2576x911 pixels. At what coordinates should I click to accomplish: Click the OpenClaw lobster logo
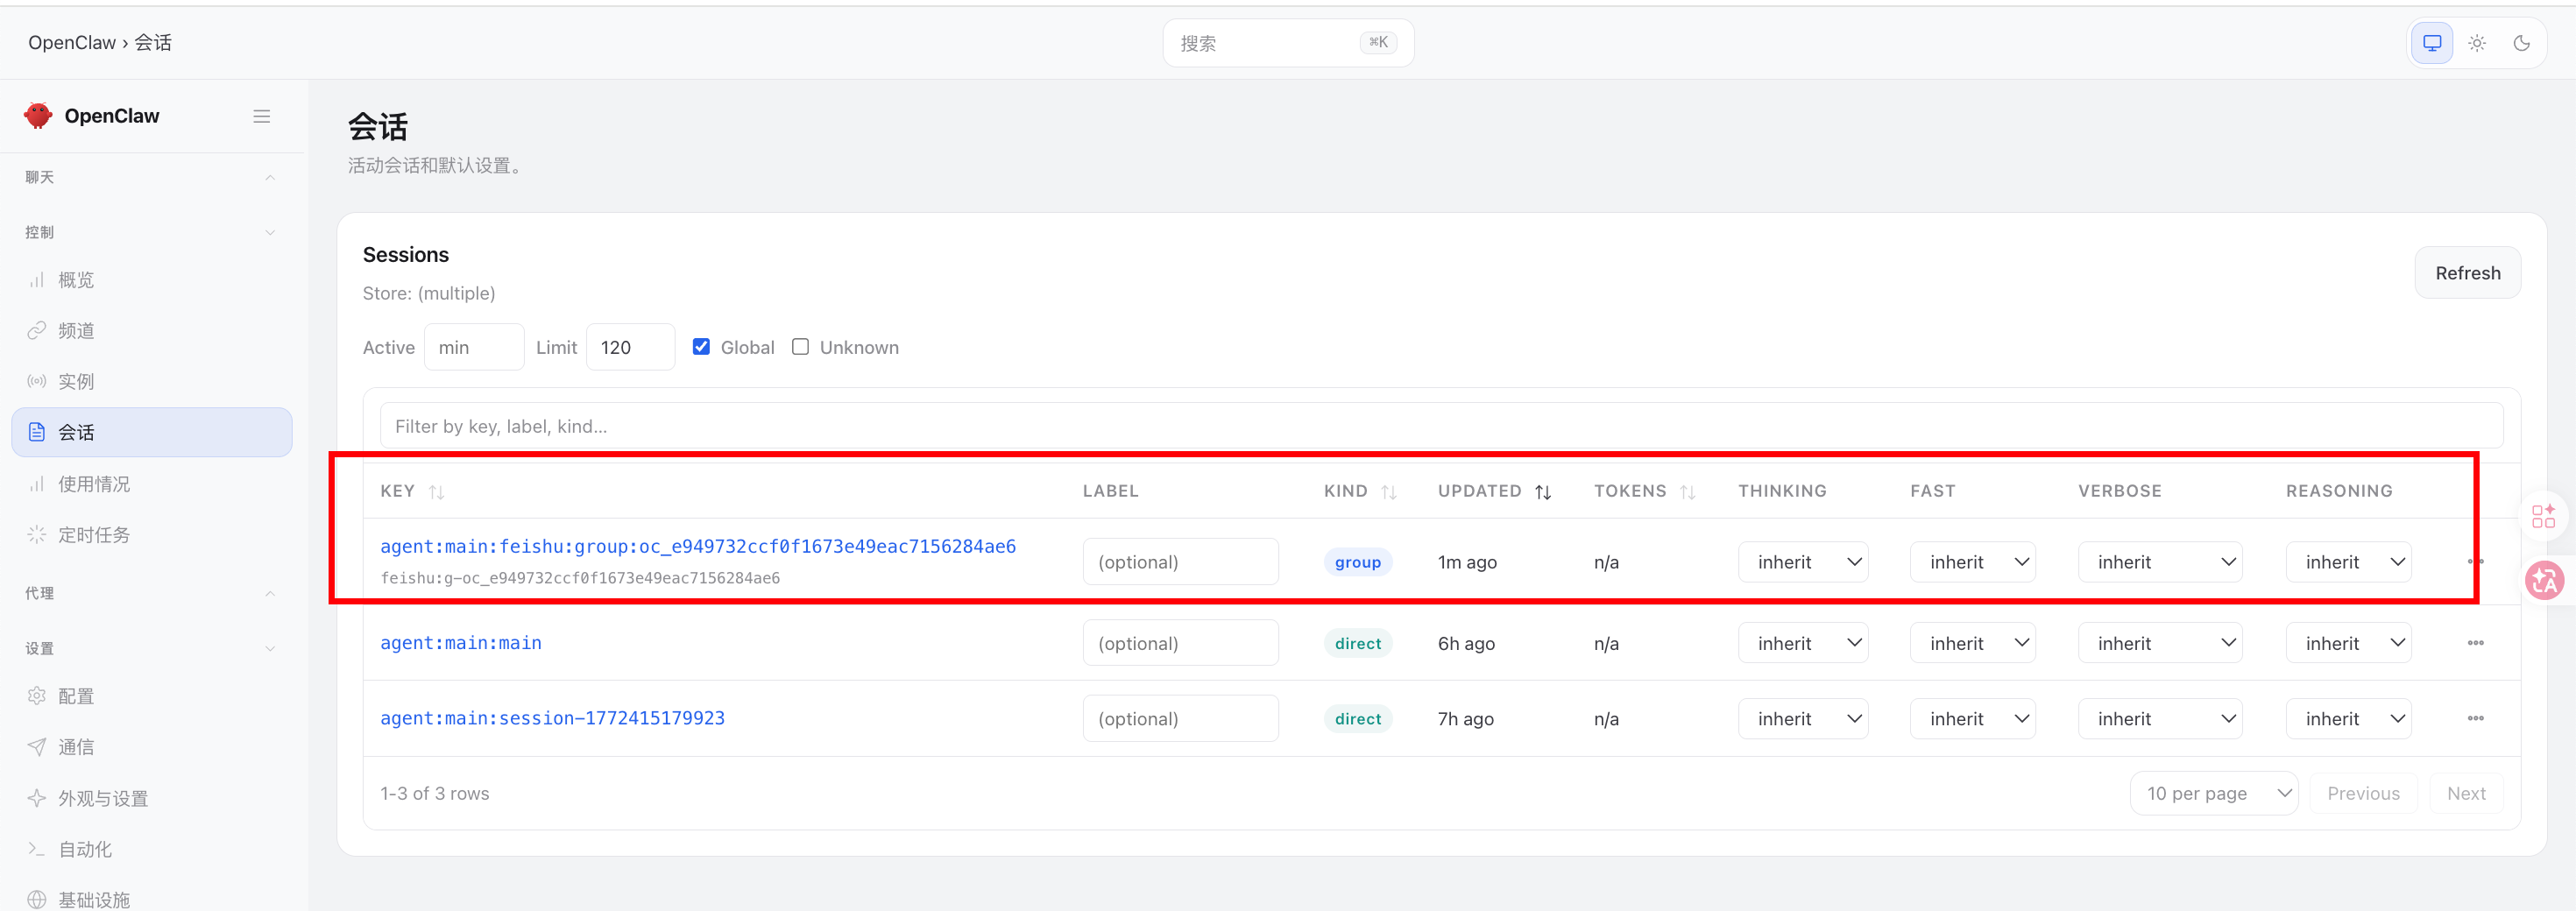click(38, 115)
